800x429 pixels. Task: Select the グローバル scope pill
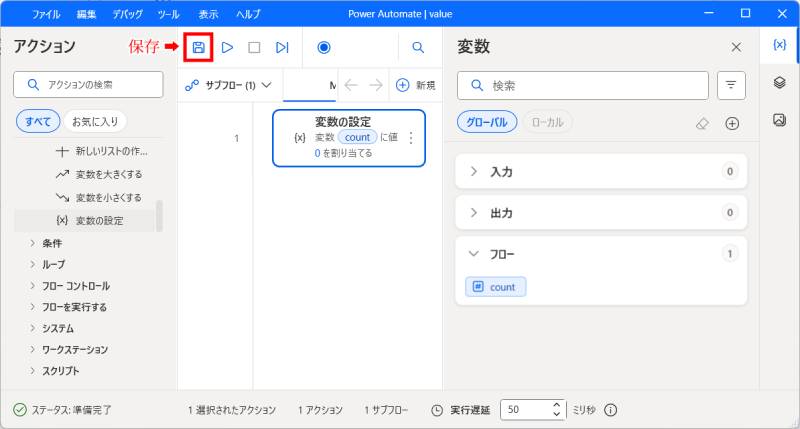(x=487, y=122)
